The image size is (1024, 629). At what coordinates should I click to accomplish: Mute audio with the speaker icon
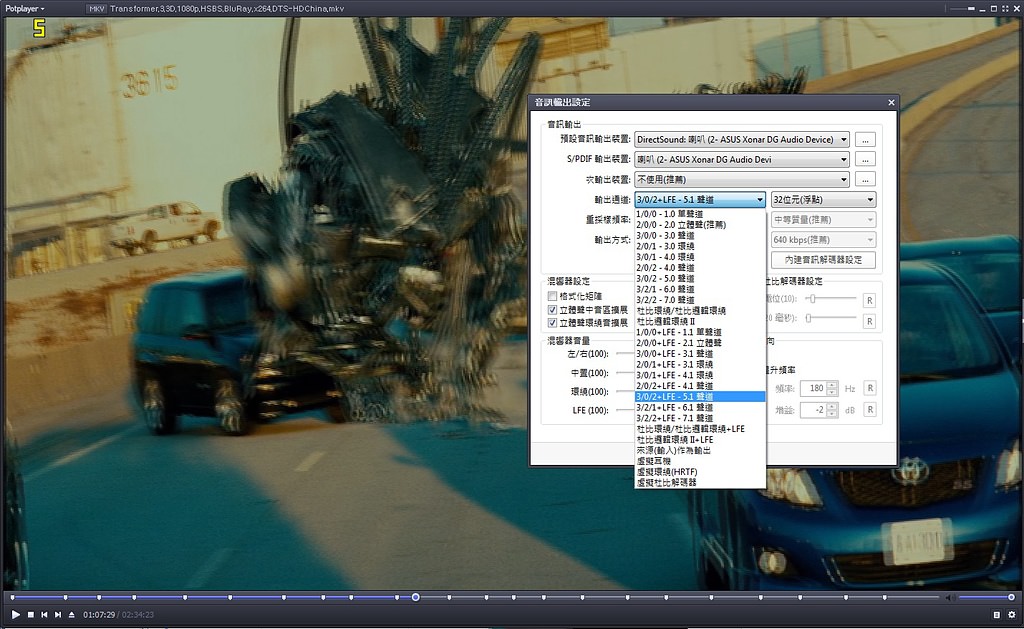[950, 598]
